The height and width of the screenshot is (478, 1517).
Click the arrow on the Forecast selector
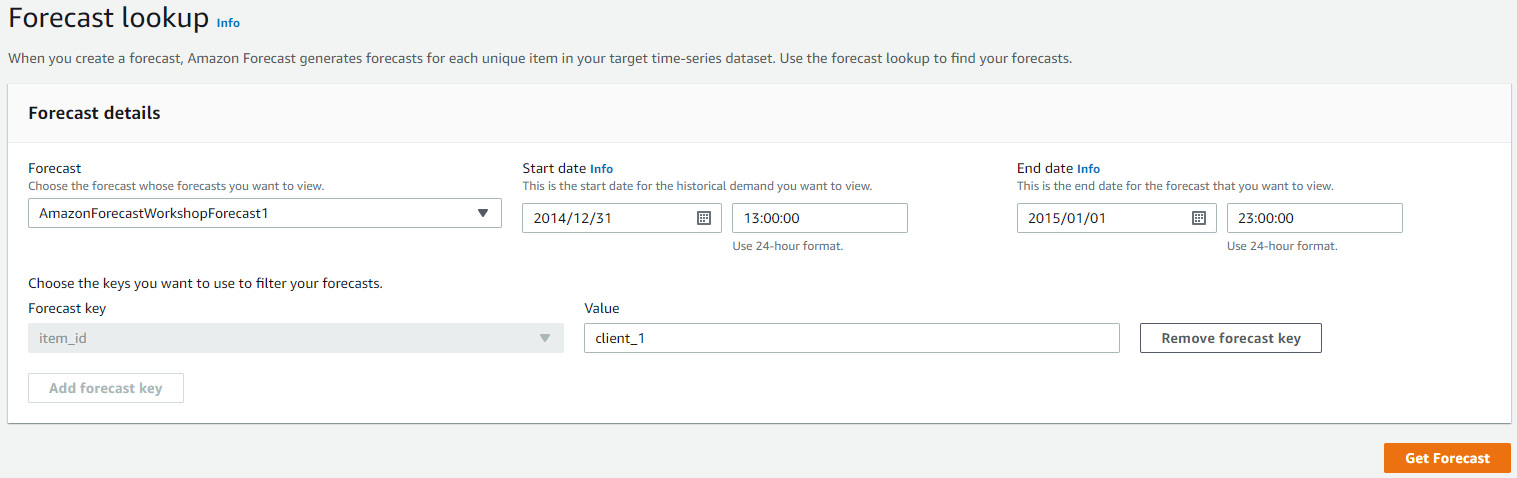[x=483, y=213]
